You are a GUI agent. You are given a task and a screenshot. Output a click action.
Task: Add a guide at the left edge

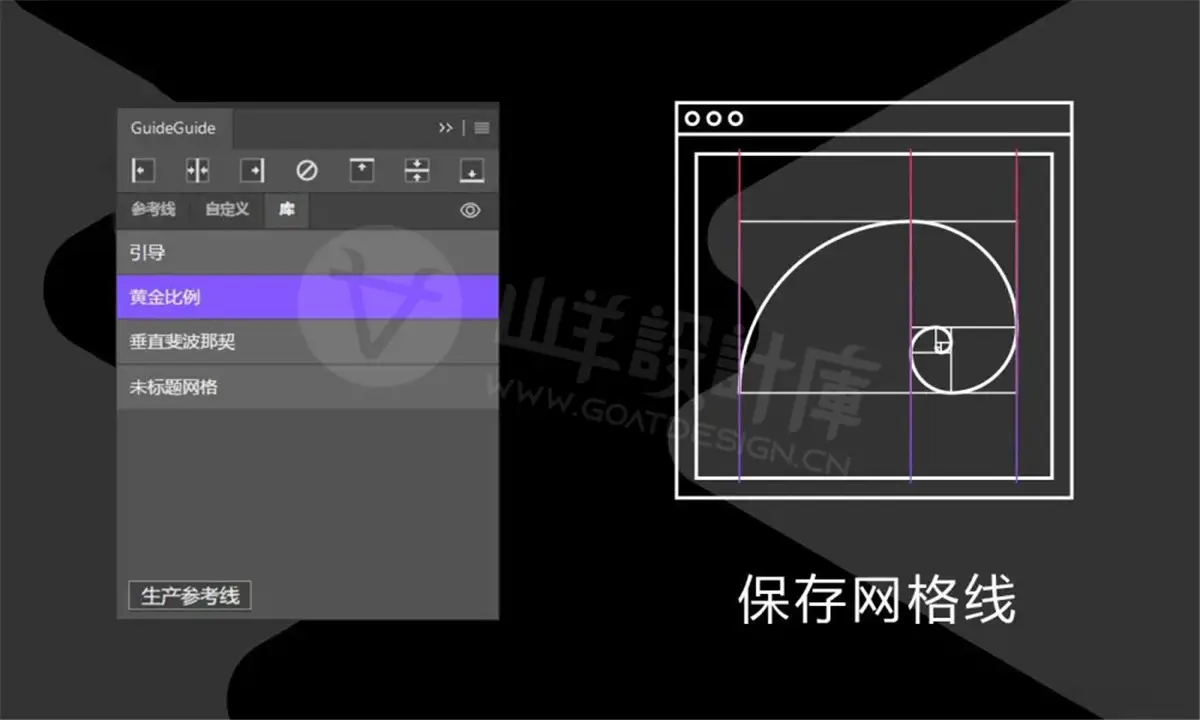(x=143, y=171)
